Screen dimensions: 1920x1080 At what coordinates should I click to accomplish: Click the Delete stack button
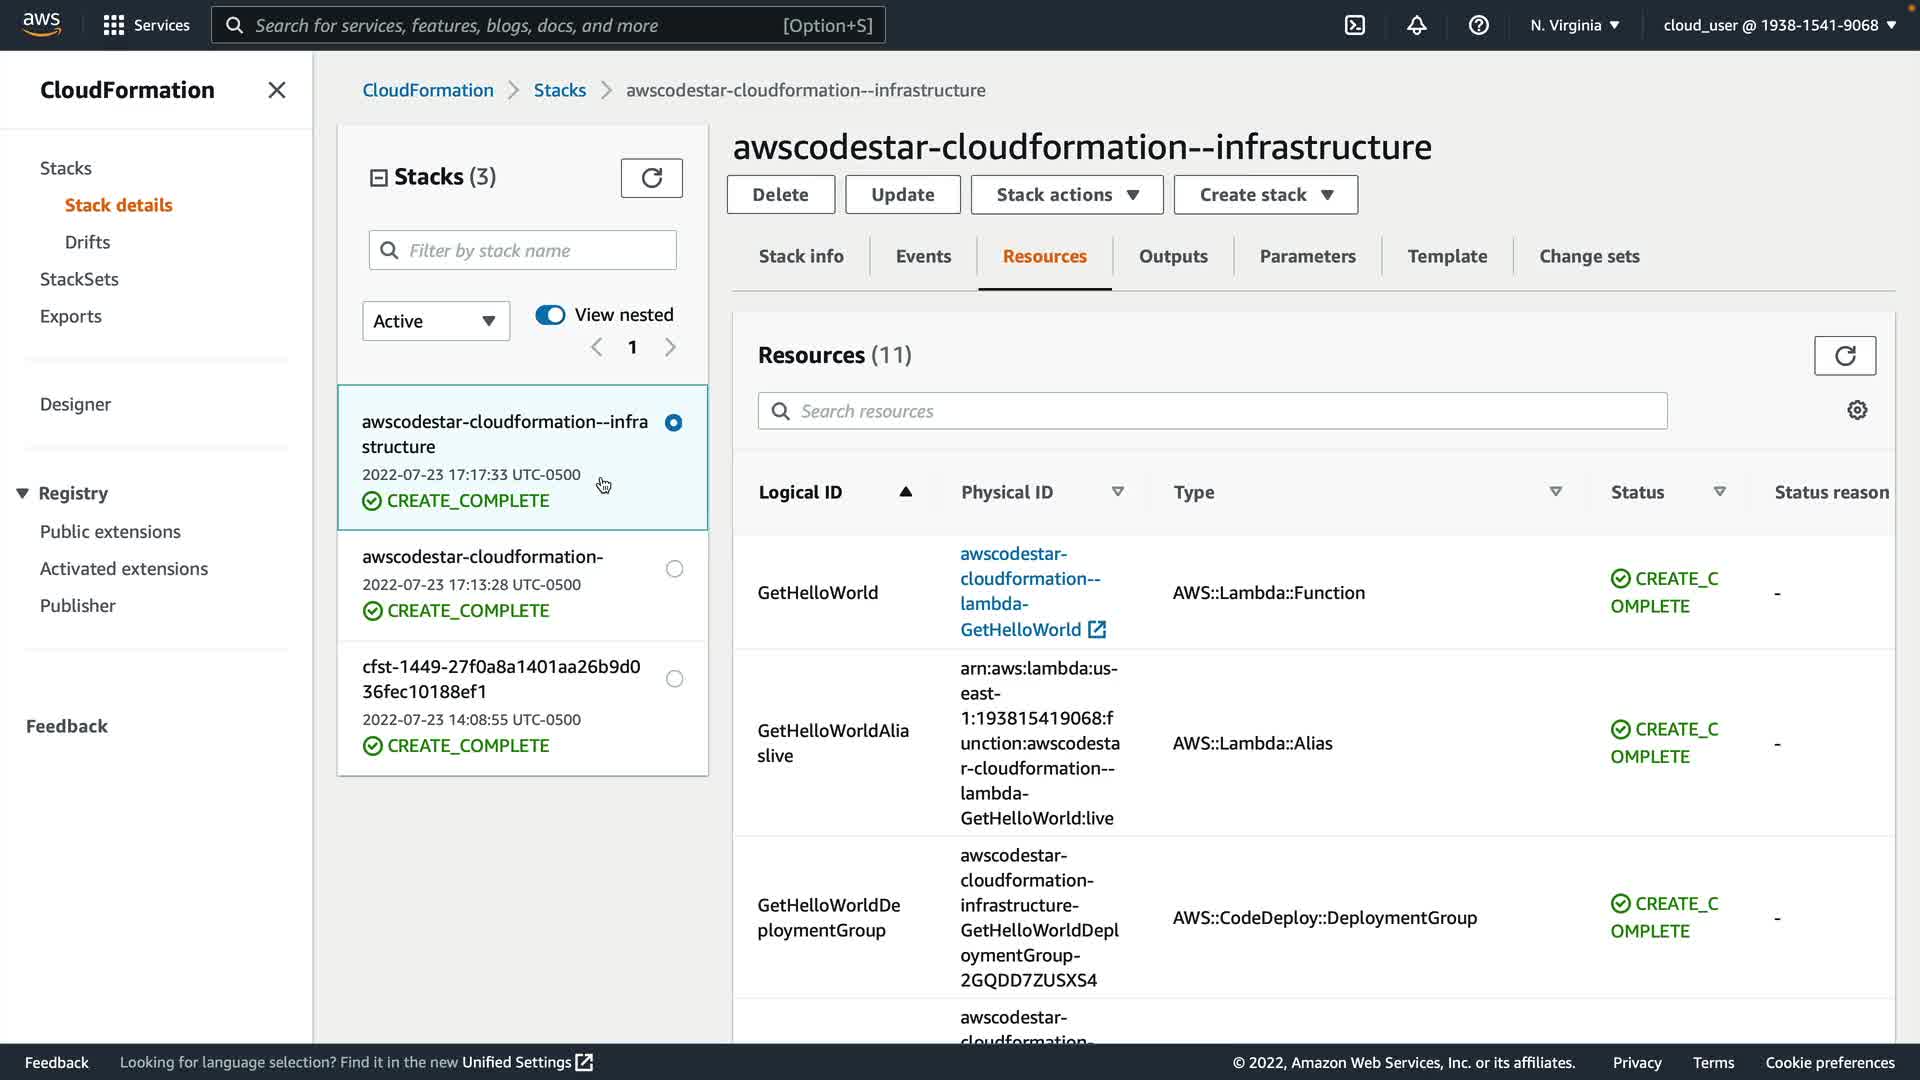click(780, 195)
